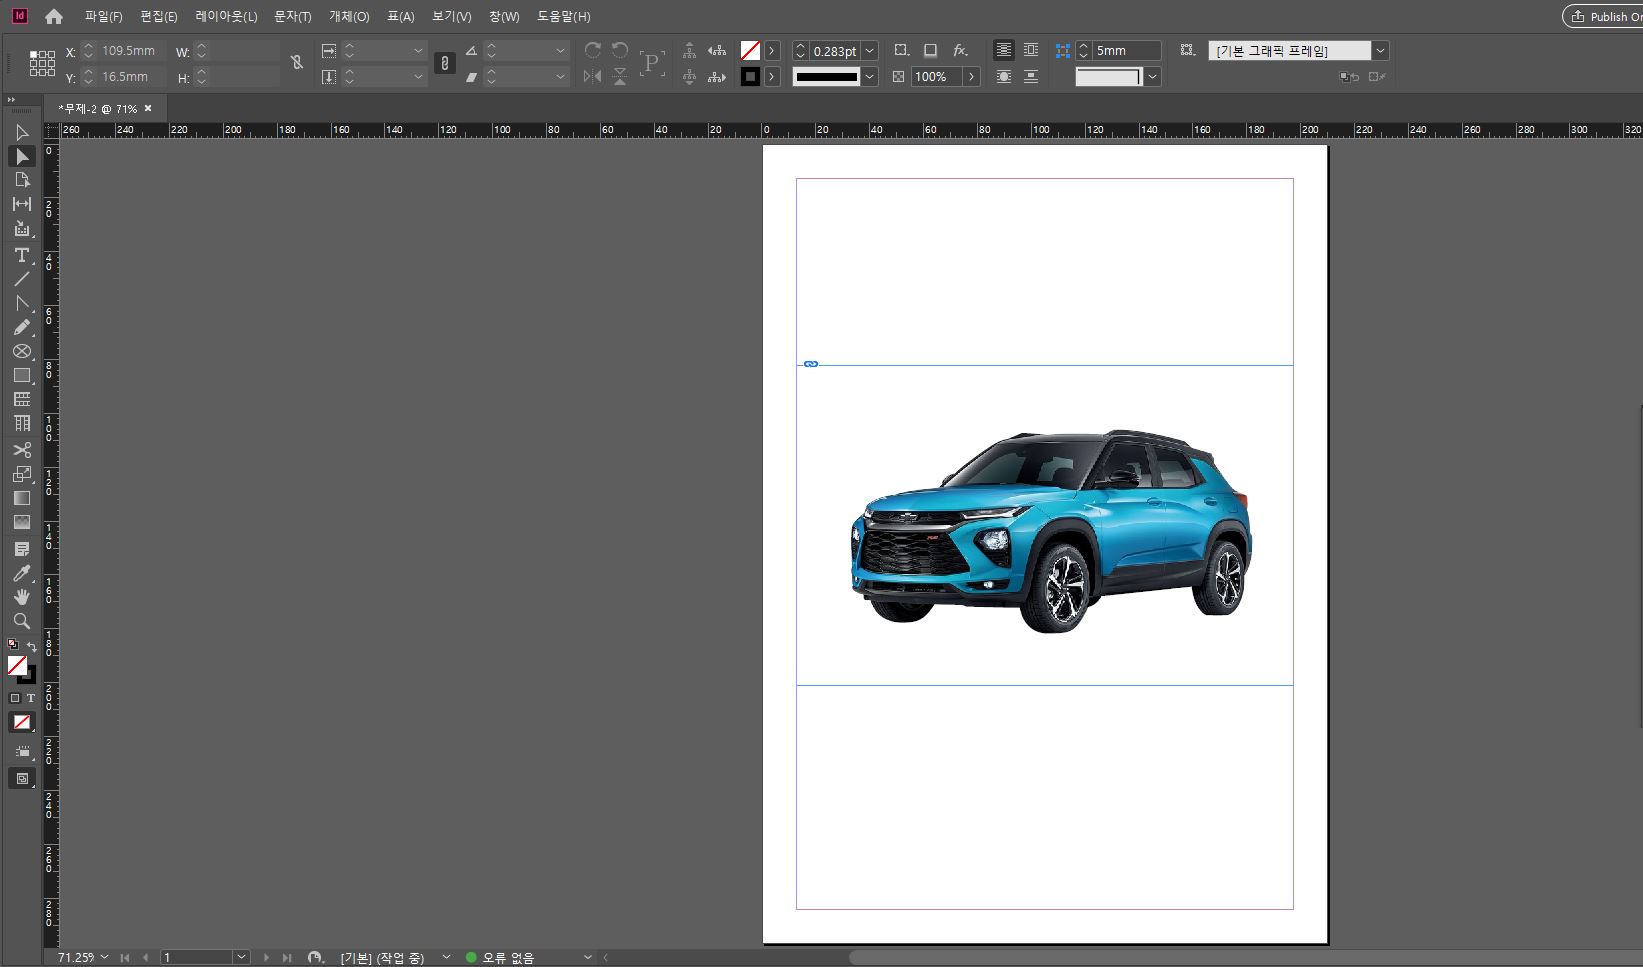Viewport: 1643px width, 967px height.
Task: Select the Zoom tool magnifier
Action: coord(22,621)
